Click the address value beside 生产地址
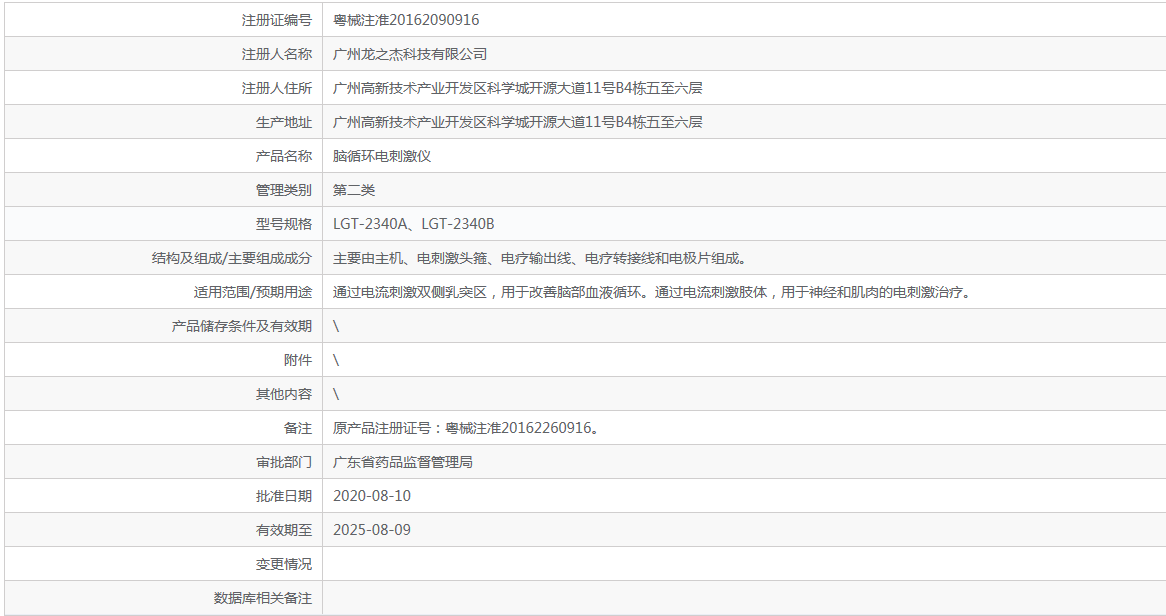Viewport: 1166px width, 616px height. click(518, 122)
